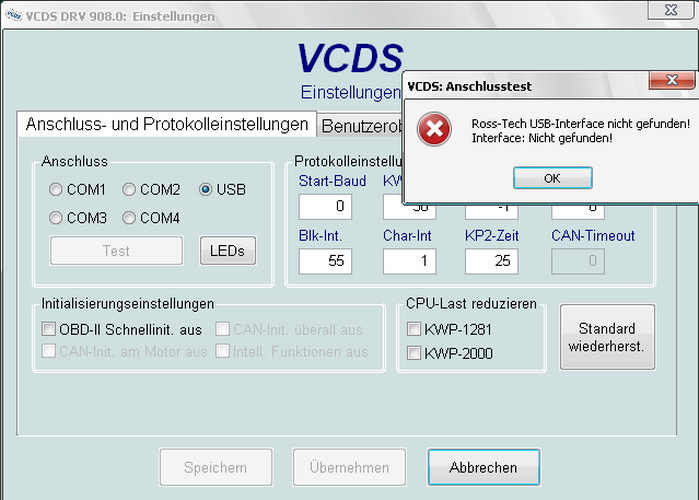Click the disabled CAN-Timeout field
This screenshot has width=699, height=500.
578,261
